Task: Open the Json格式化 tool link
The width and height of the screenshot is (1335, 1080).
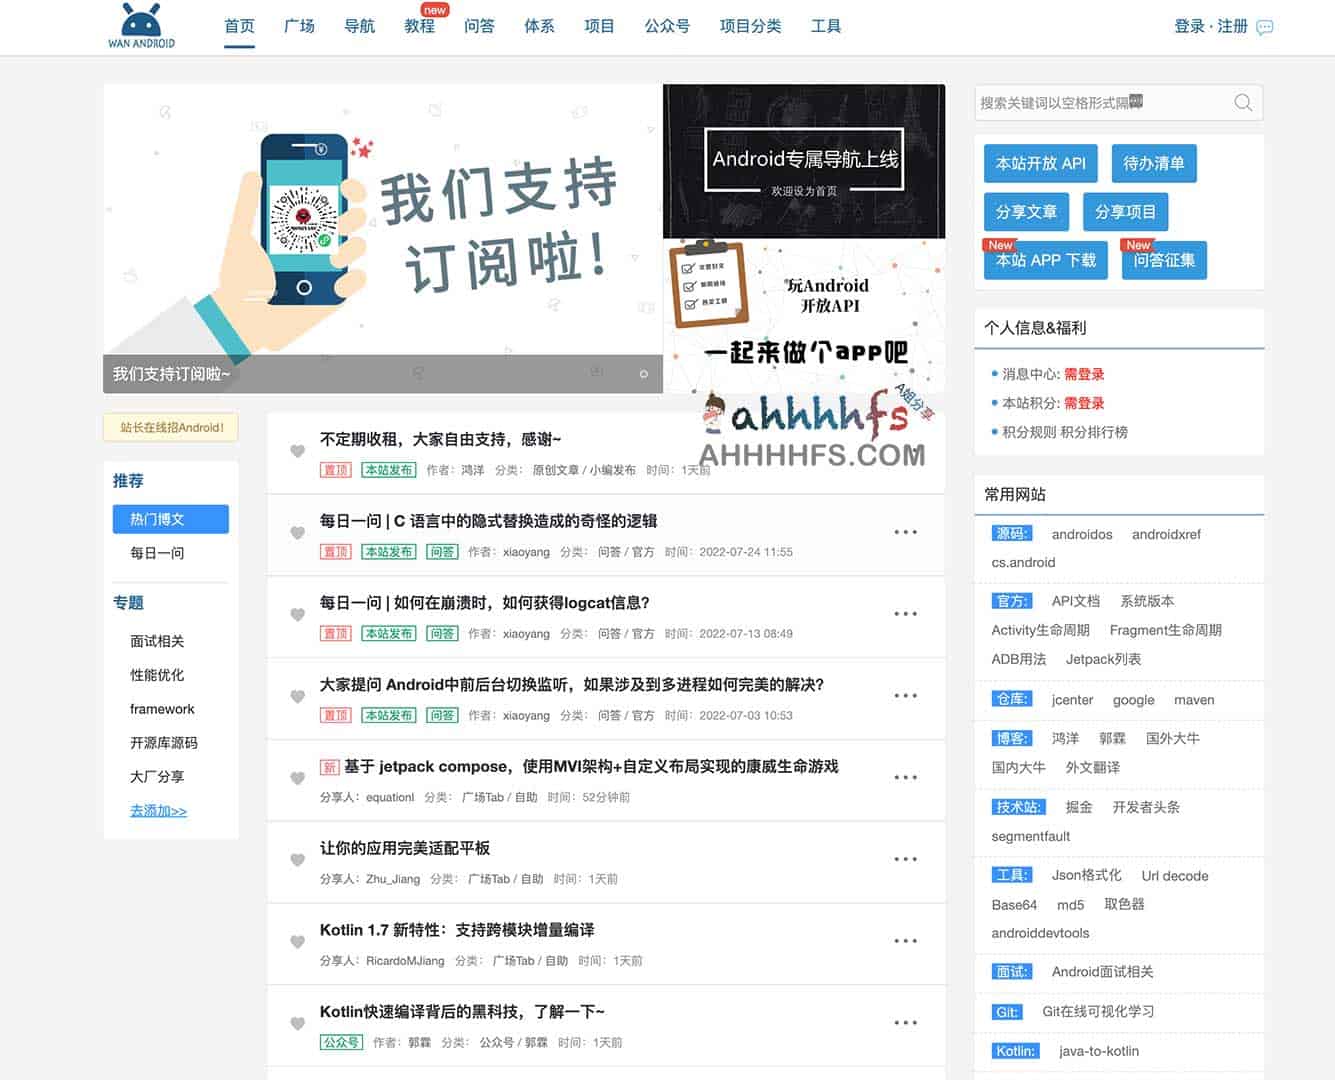Action: pyautogui.click(x=1086, y=875)
